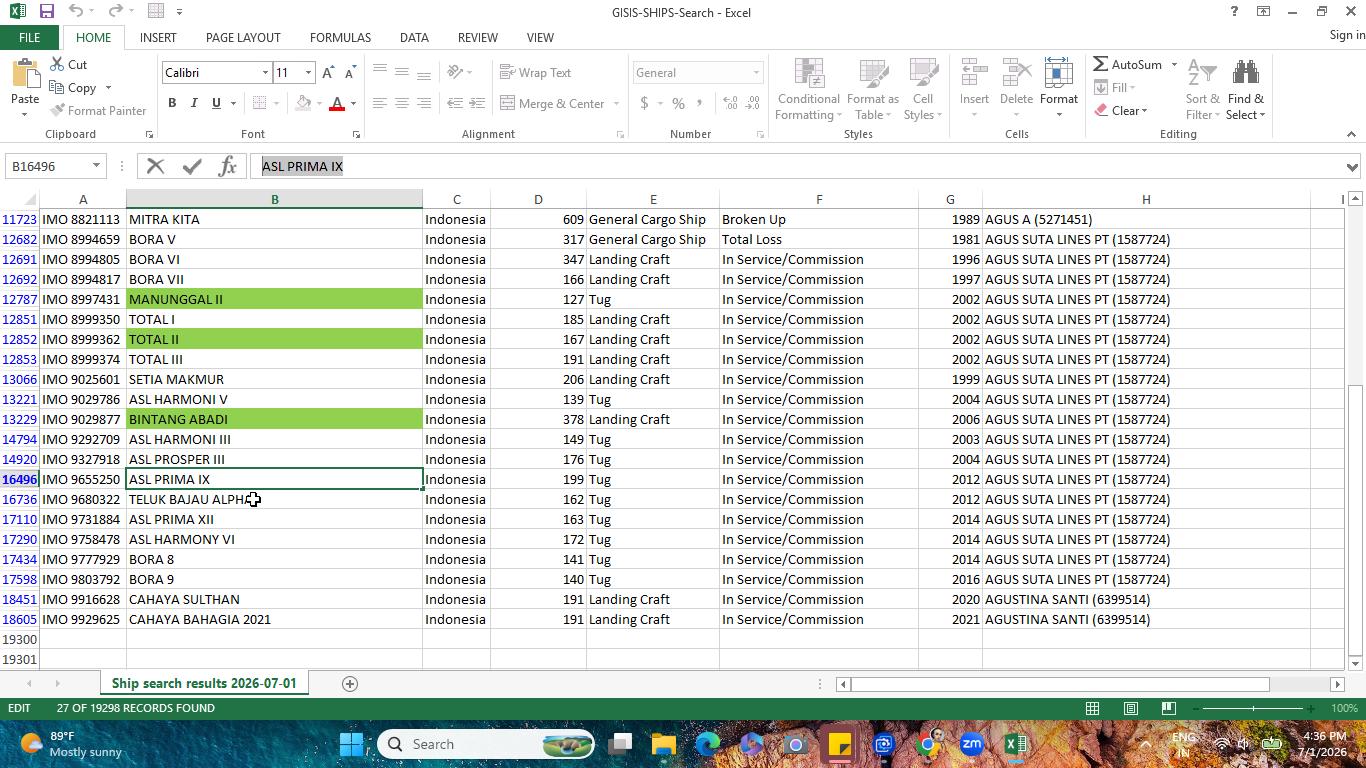
Task: Confirm the cell entry with the checkmark icon
Action: click(192, 166)
